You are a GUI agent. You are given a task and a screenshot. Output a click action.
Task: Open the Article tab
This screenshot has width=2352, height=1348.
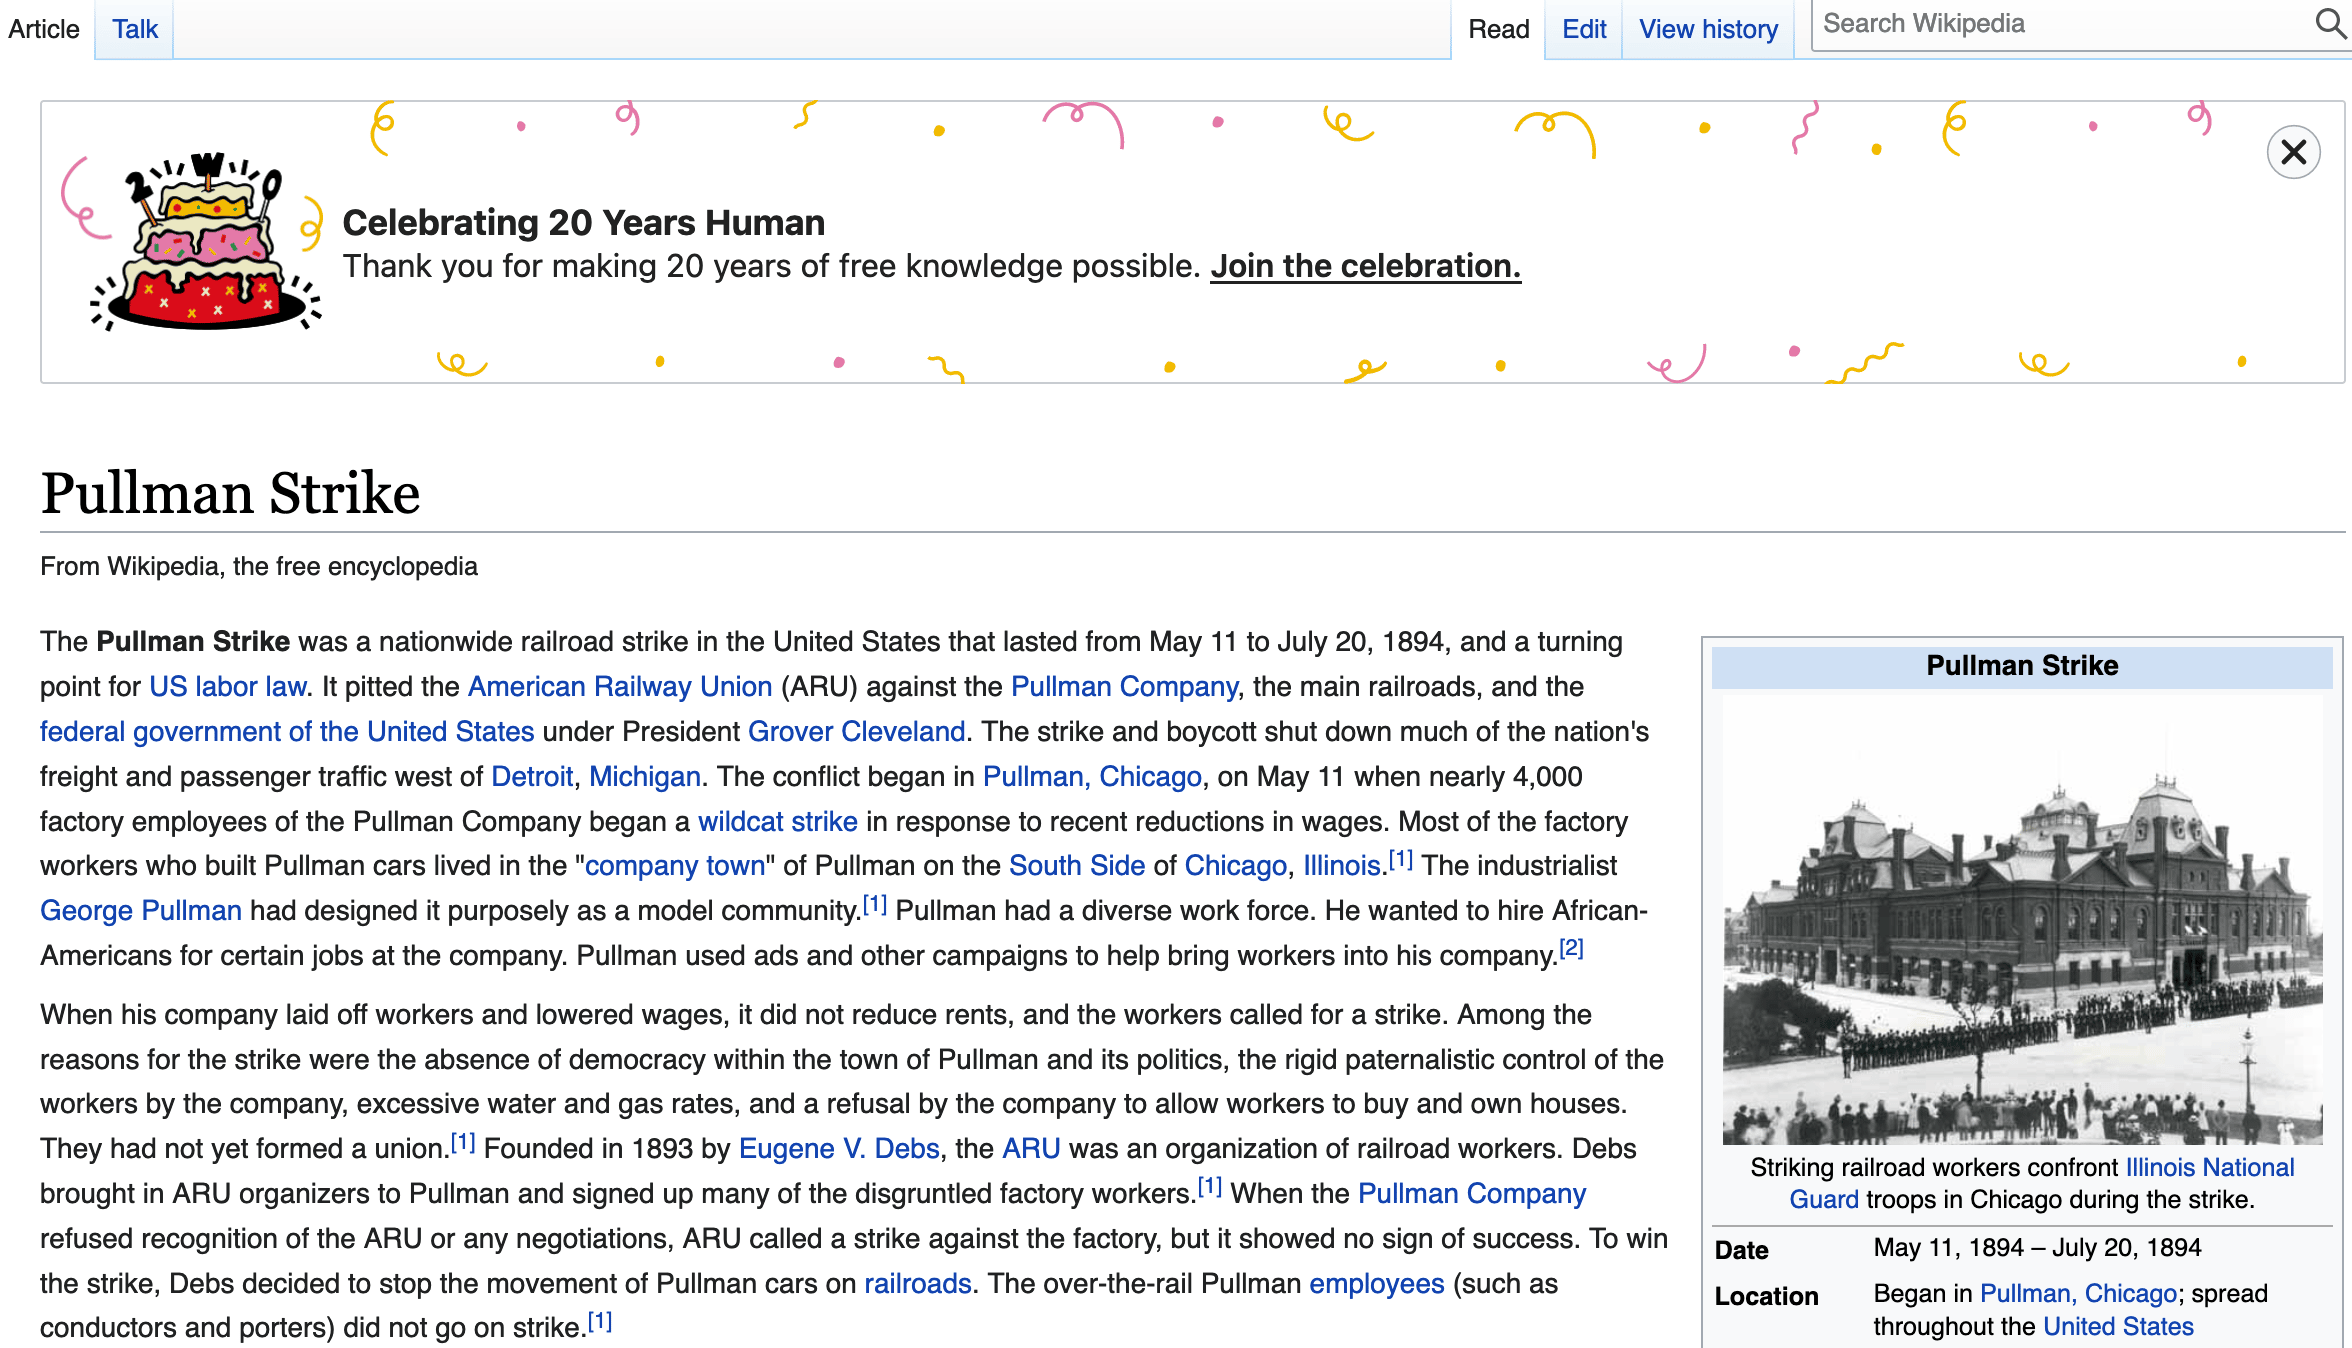click(44, 29)
